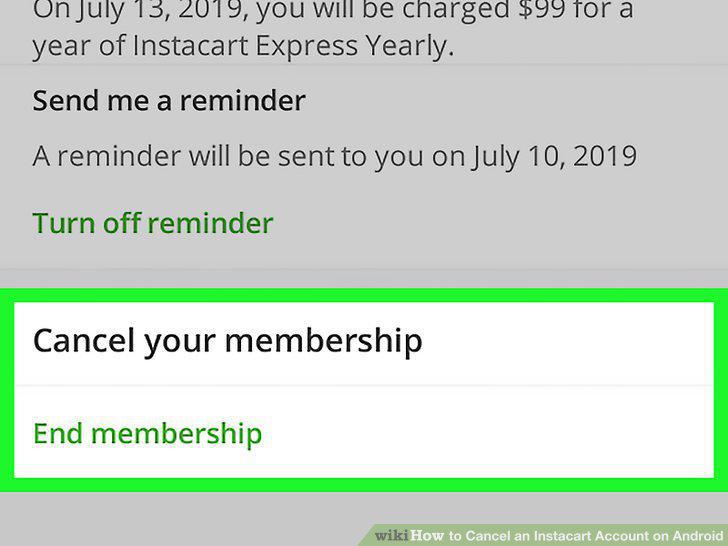Image resolution: width=728 pixels, height=546 pixels.
Task: Click the divider line above End membership
Action: [x=364, y=385]
